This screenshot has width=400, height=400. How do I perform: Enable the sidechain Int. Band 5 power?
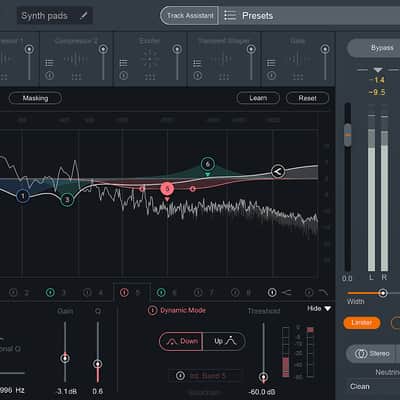pyautogui.click(x=180, y=376)
